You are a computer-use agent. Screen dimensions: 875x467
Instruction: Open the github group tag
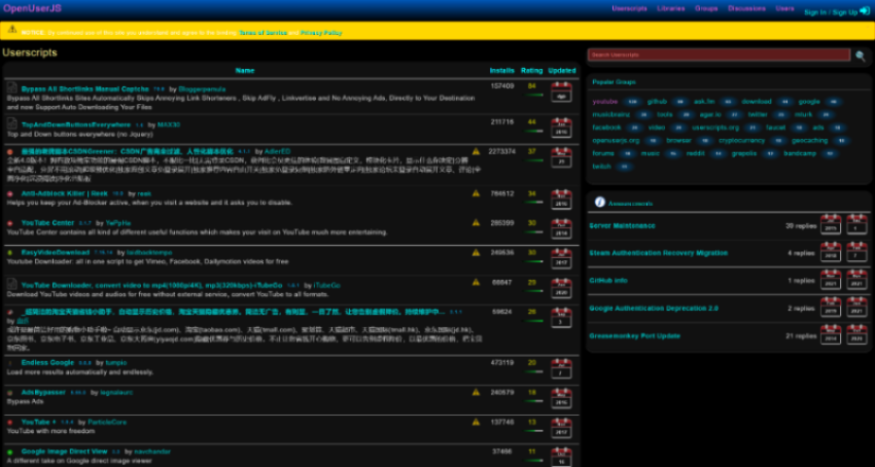657,102
